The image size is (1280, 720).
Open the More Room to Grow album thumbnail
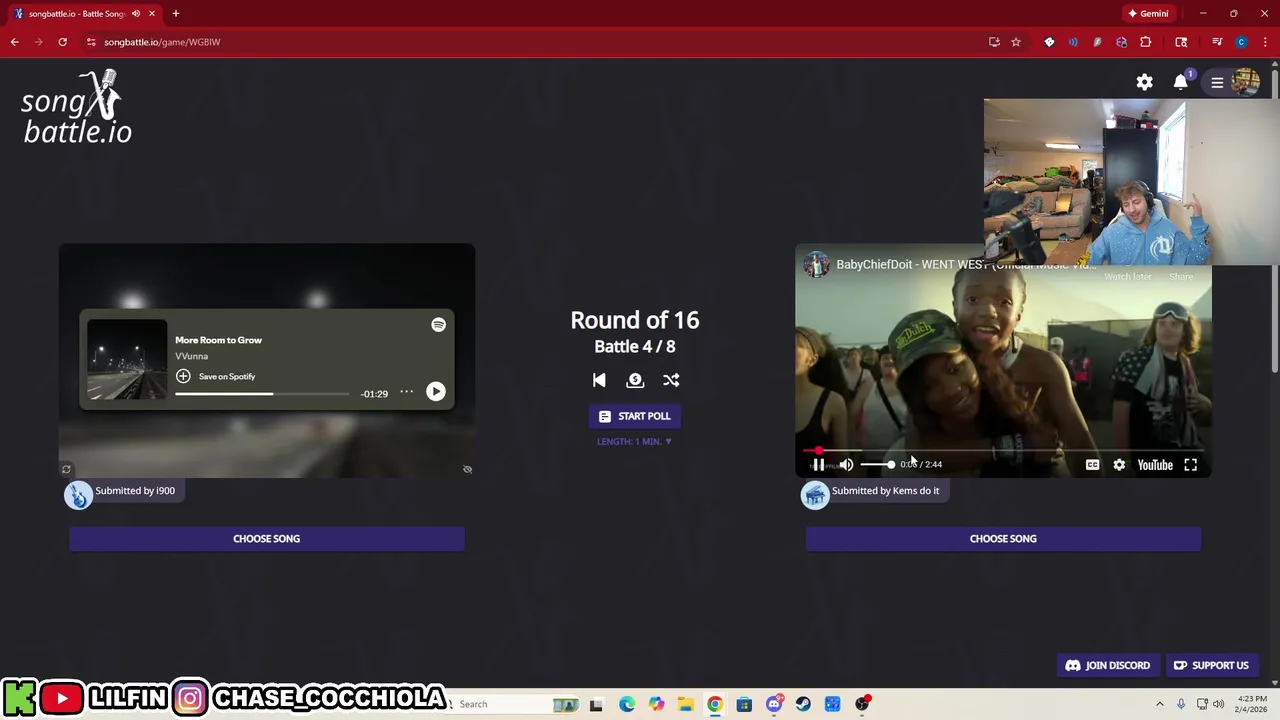tap(127, 359)
